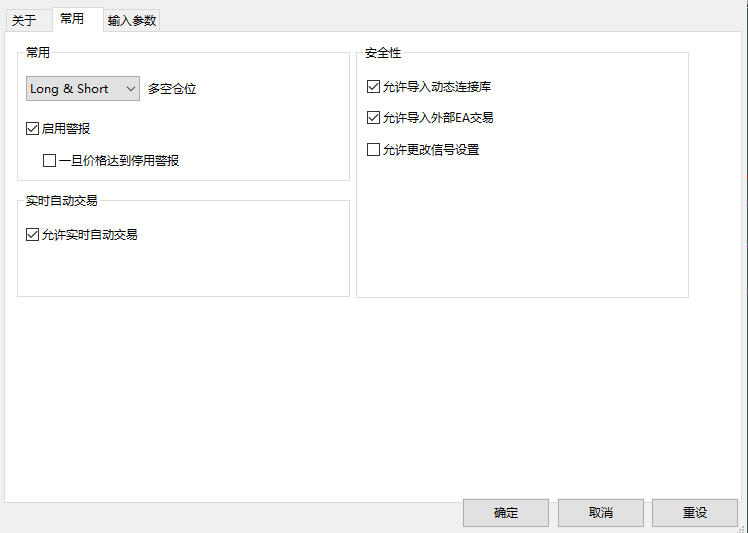Switch to the 关于 tab

pos(24,20)
